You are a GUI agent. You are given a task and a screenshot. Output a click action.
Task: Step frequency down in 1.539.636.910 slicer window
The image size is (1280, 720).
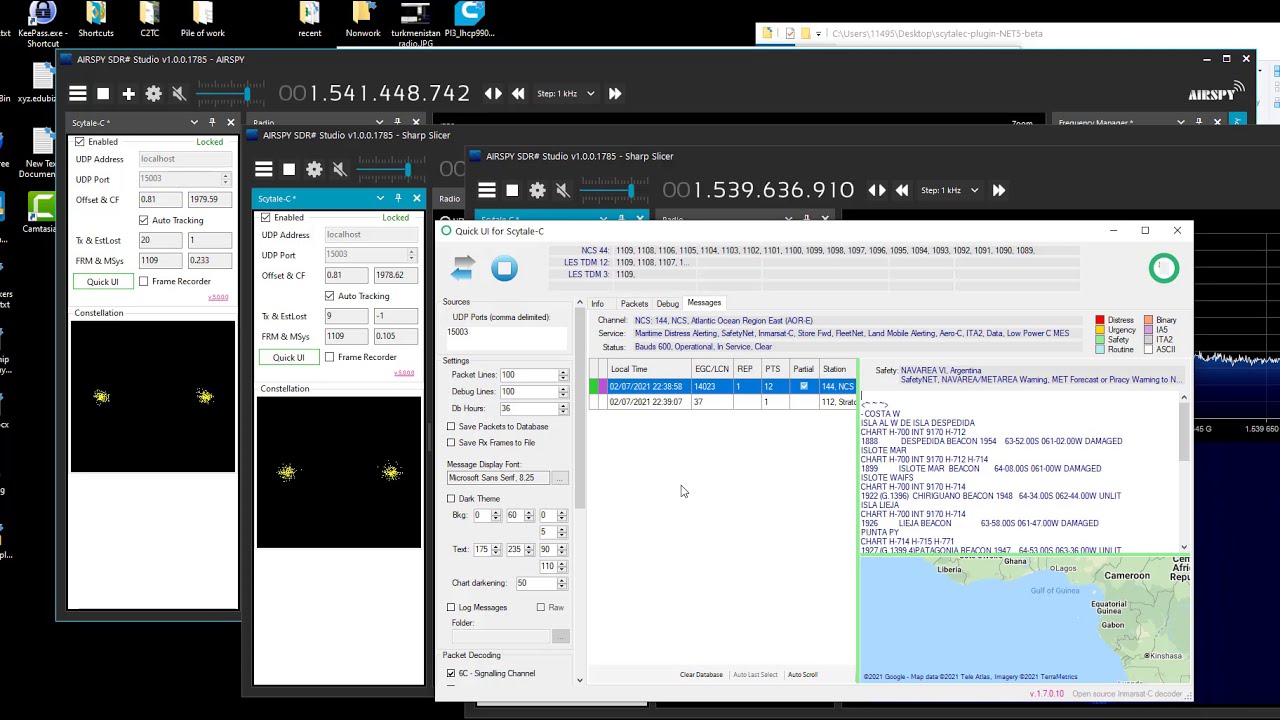click(902, 190)
